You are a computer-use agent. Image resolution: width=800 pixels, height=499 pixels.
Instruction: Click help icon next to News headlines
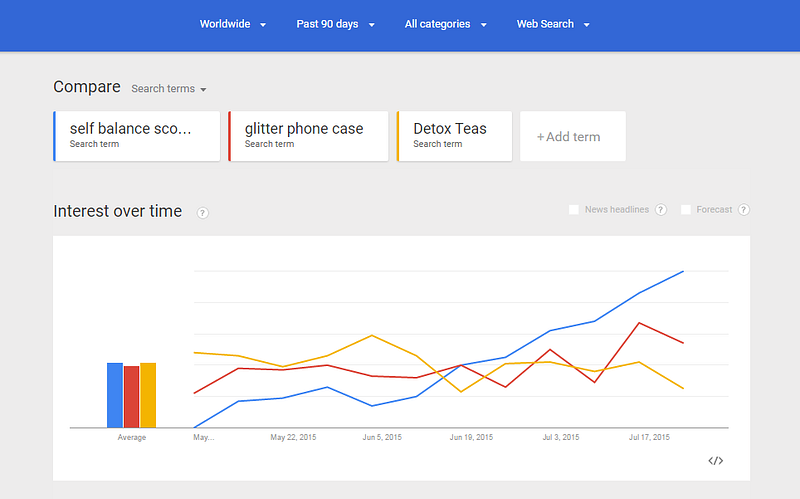(661, 210)
